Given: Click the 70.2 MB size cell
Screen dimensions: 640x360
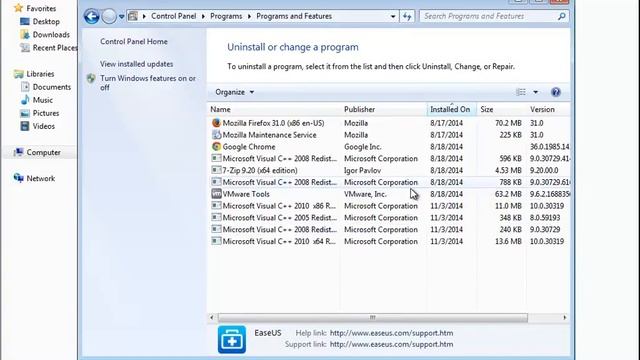Looking at the screenshot, I should 508,123.
